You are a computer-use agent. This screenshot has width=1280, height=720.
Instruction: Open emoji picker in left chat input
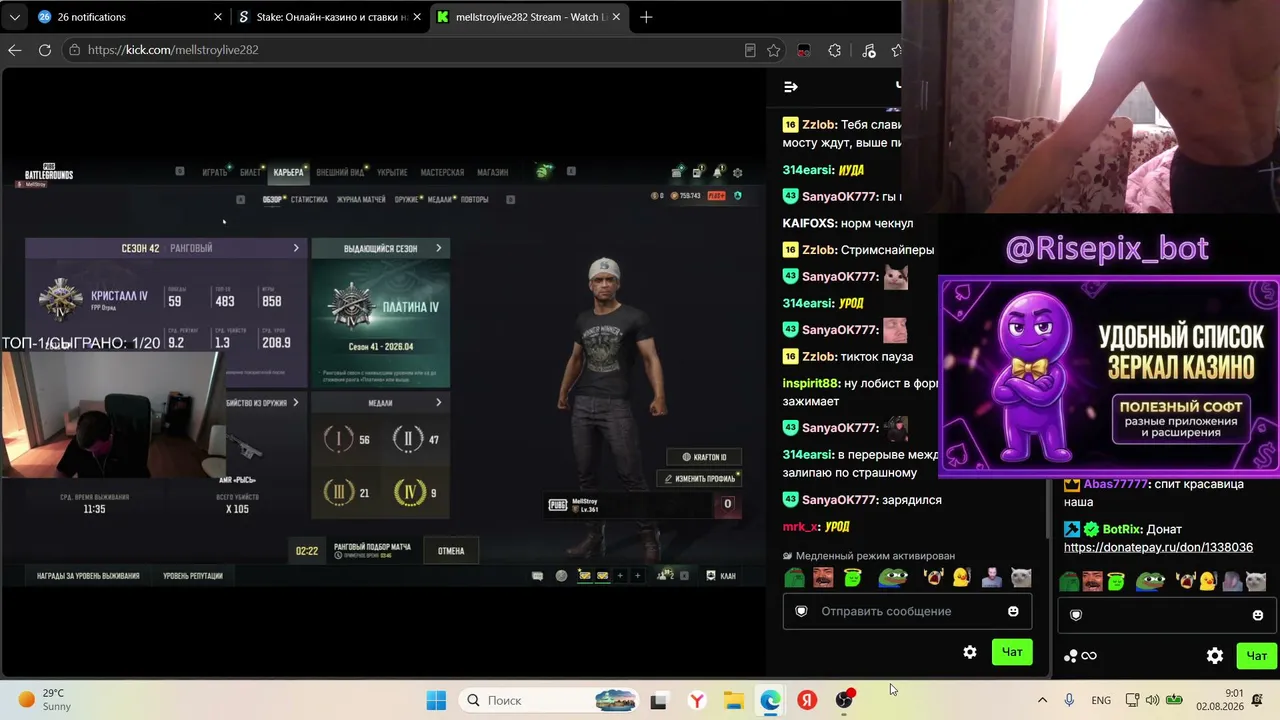tap(1013, 611)
